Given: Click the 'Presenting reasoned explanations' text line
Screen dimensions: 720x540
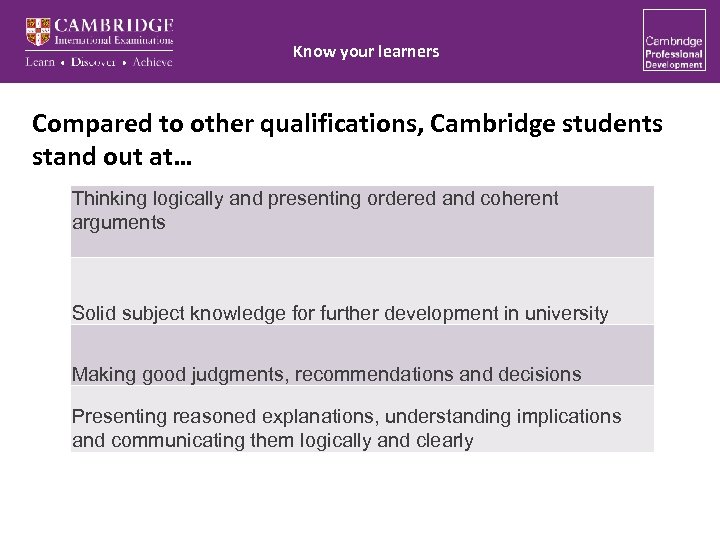Looking at the screenshot, I should (x=346, y=416).
